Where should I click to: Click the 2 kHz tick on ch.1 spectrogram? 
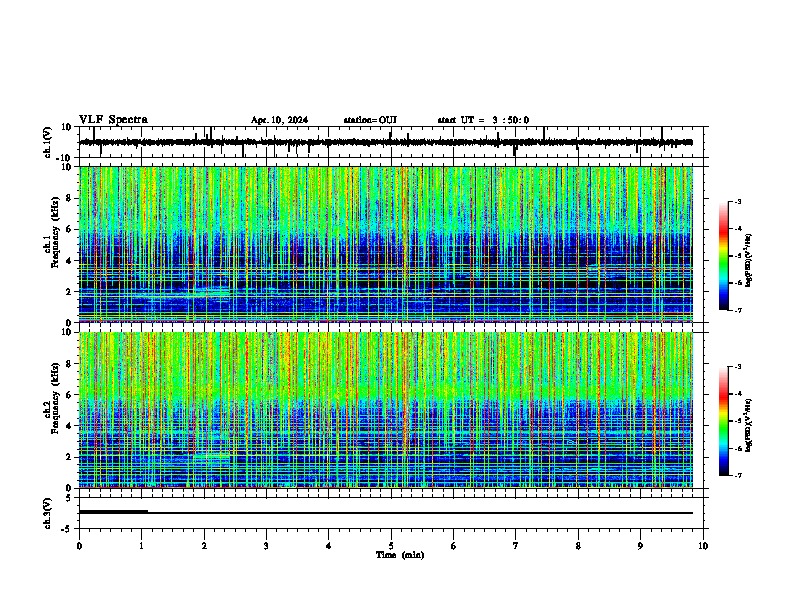[x=70, y=292]
